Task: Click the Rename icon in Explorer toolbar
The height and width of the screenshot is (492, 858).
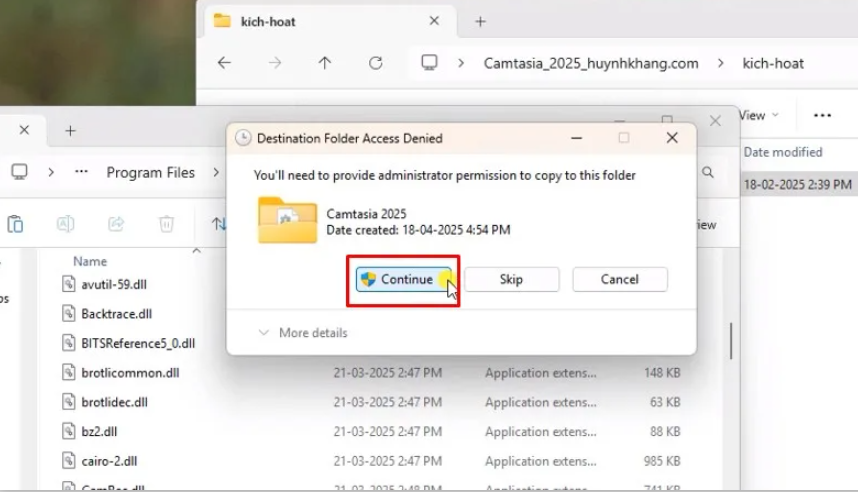Action: 66,224
